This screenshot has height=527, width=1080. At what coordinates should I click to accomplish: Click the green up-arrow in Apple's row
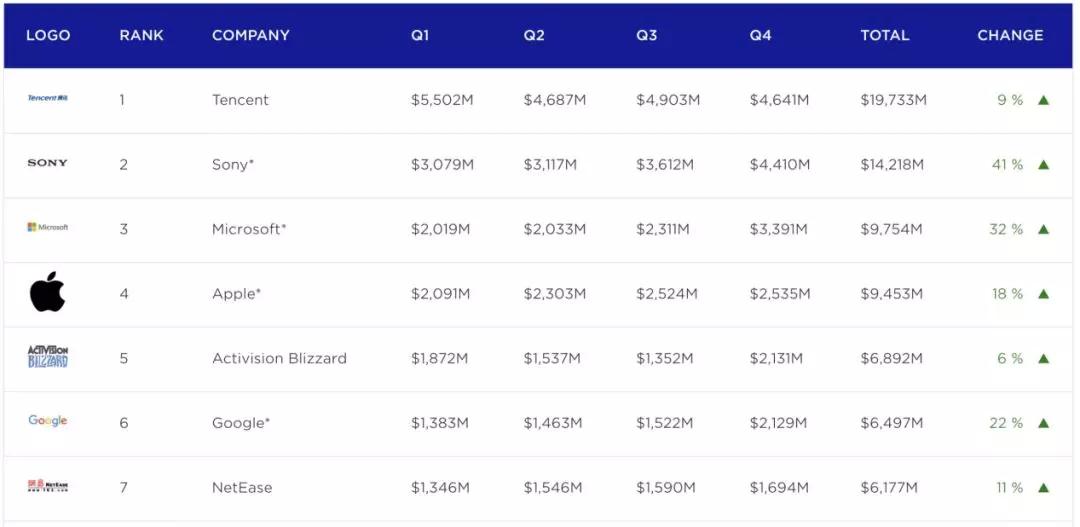pos(1043,294)
